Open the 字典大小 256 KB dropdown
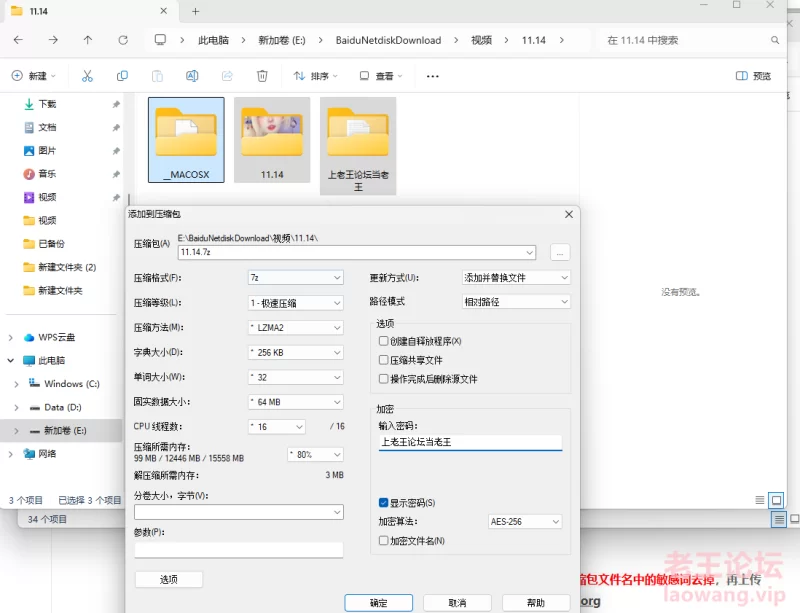 tap(295, 352)
